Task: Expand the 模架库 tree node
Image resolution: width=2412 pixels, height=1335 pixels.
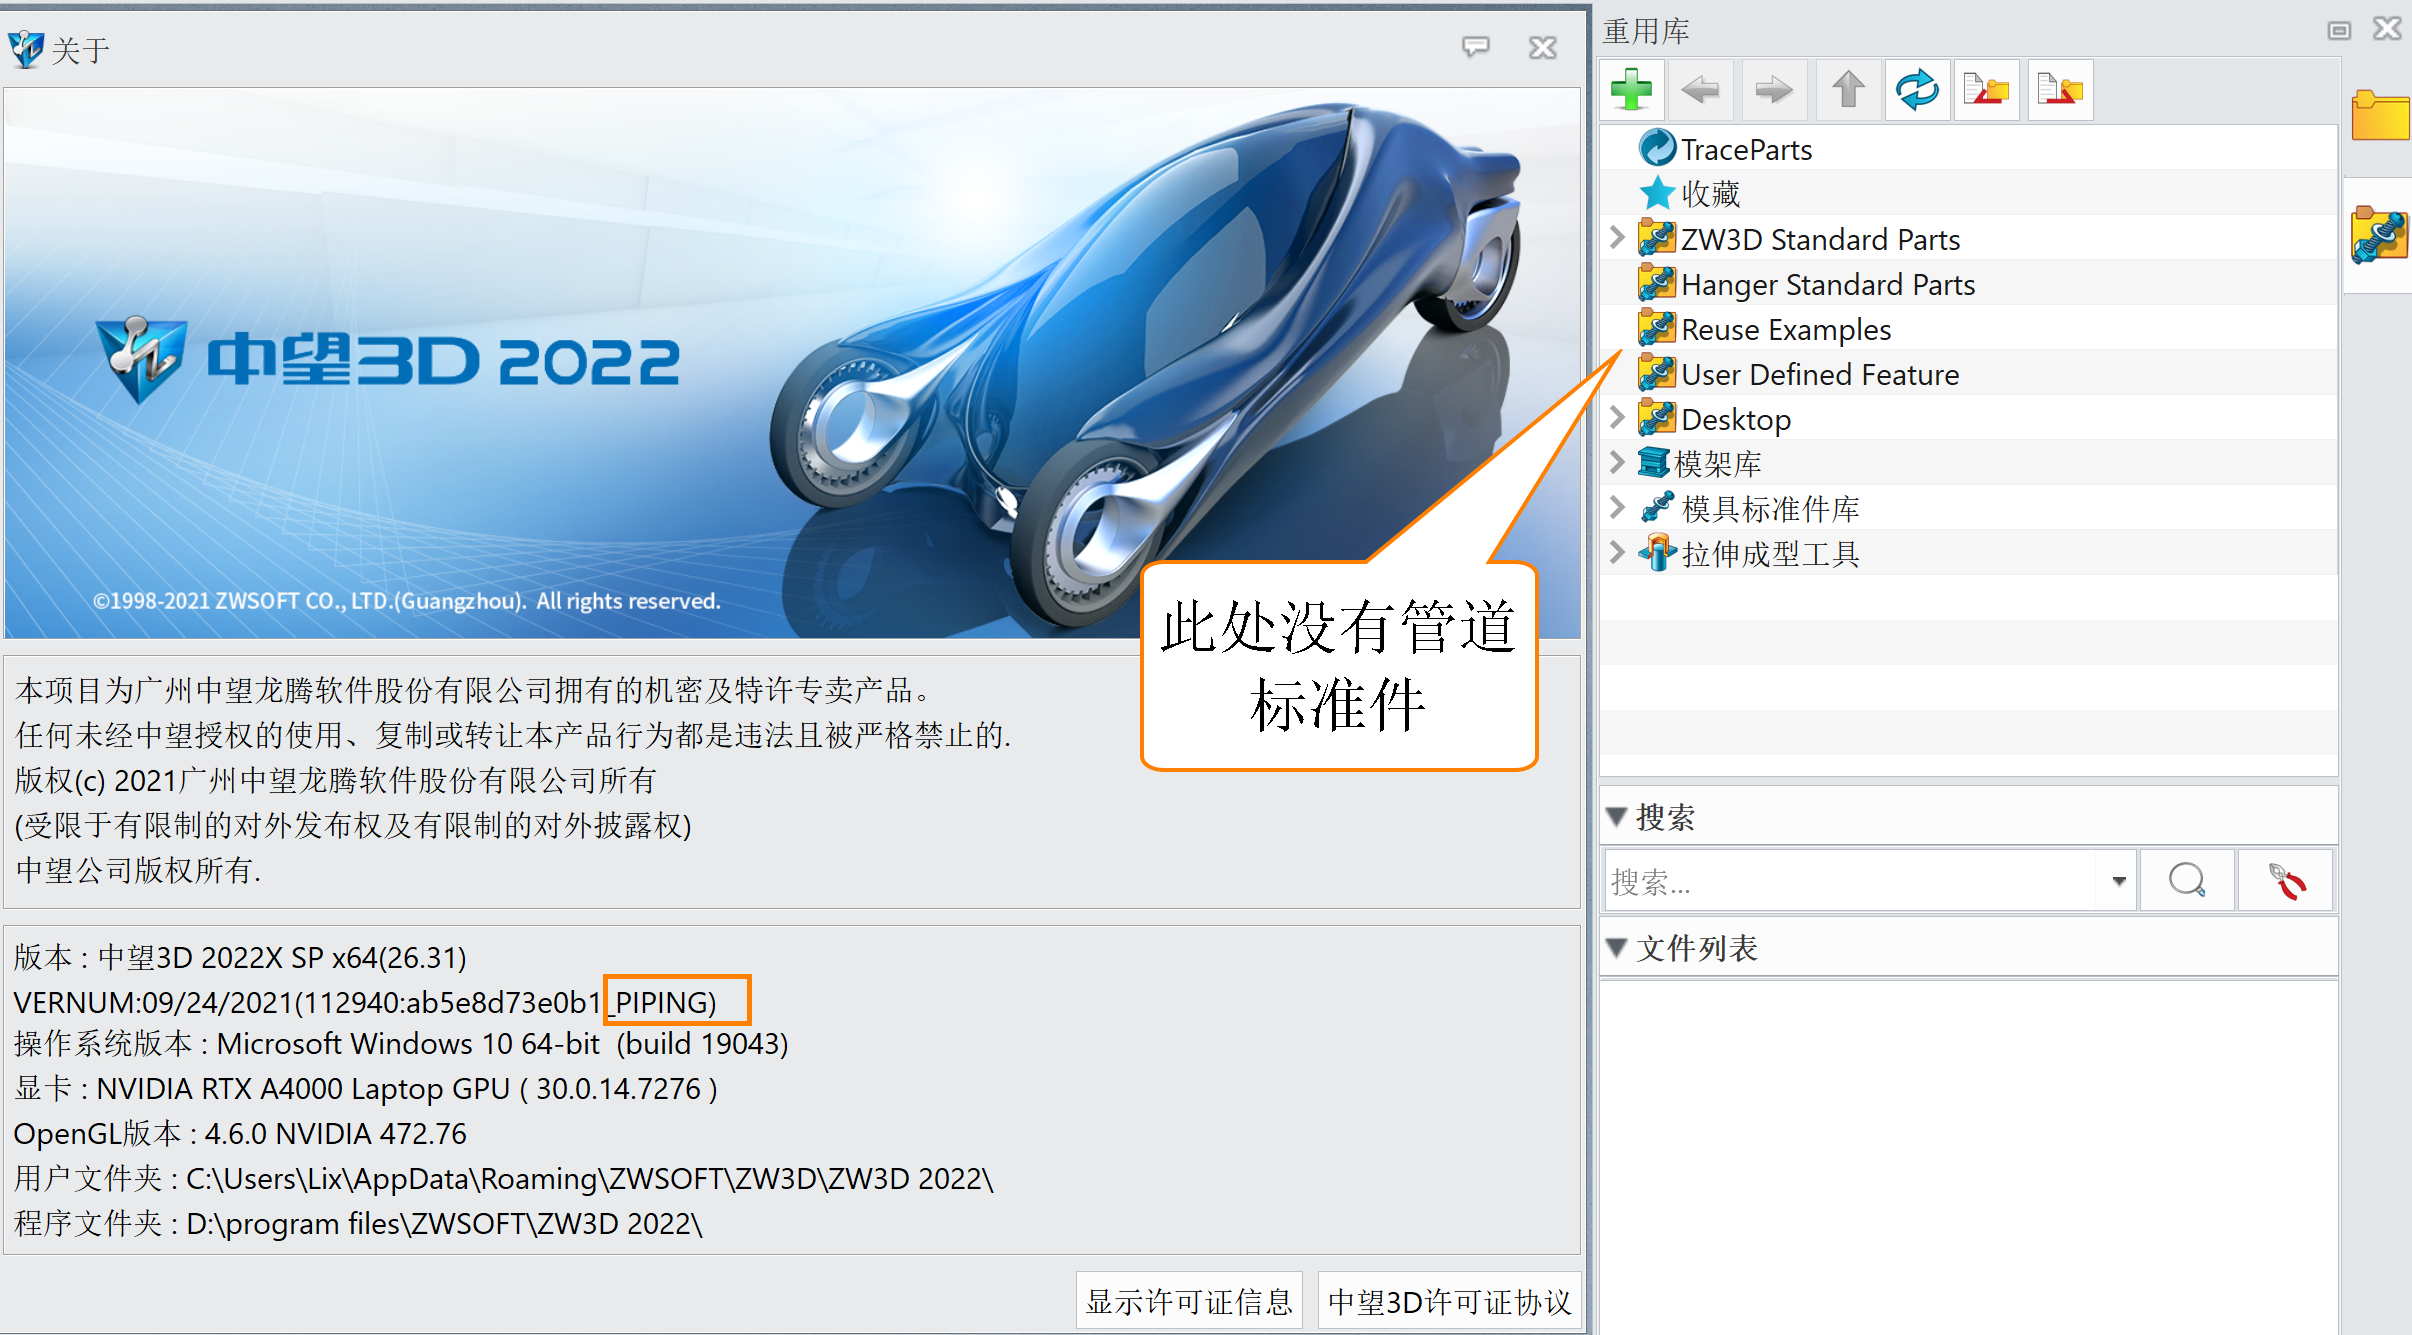Action: pos(1617,462)
